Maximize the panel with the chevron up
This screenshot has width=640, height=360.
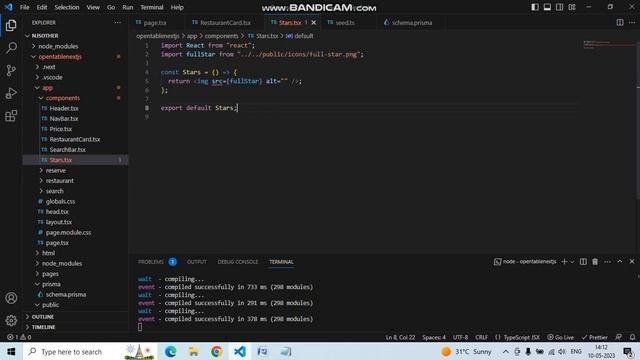click(x=620, y=262)
